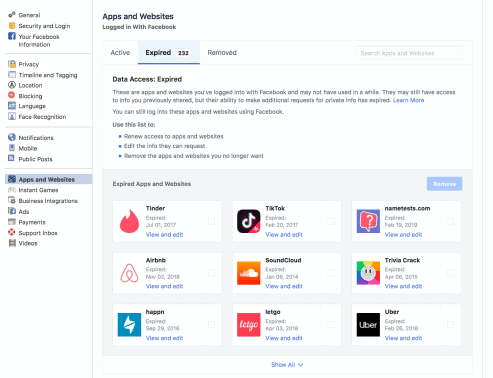The height and width of the screenshot is (378, 493).
Task: Click the Trivia Crack logo
Action: click(368, 273)
